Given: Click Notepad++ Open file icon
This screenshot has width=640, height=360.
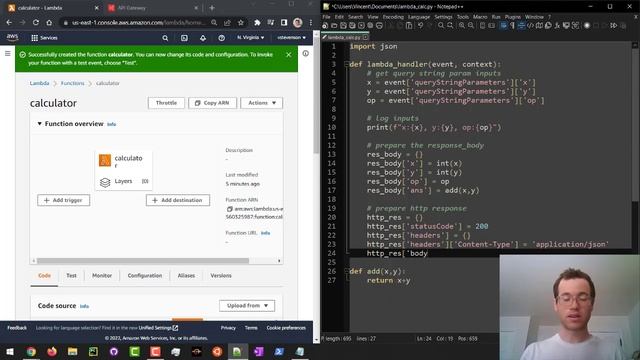Looking at the screenshot, I should (334, 25).
